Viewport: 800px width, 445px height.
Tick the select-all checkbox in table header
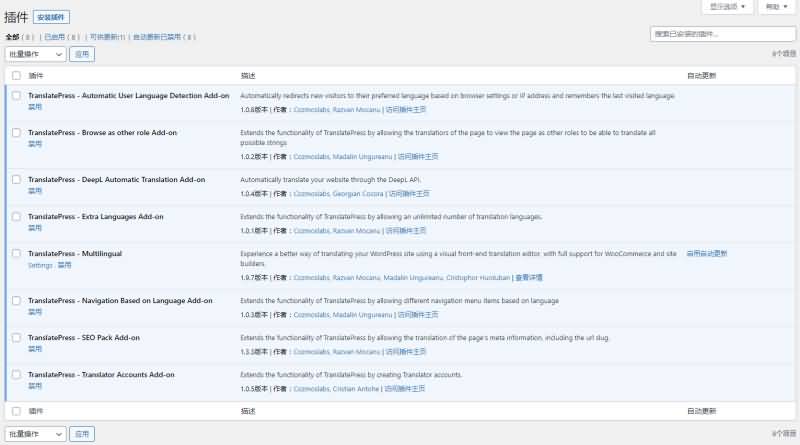16,76
